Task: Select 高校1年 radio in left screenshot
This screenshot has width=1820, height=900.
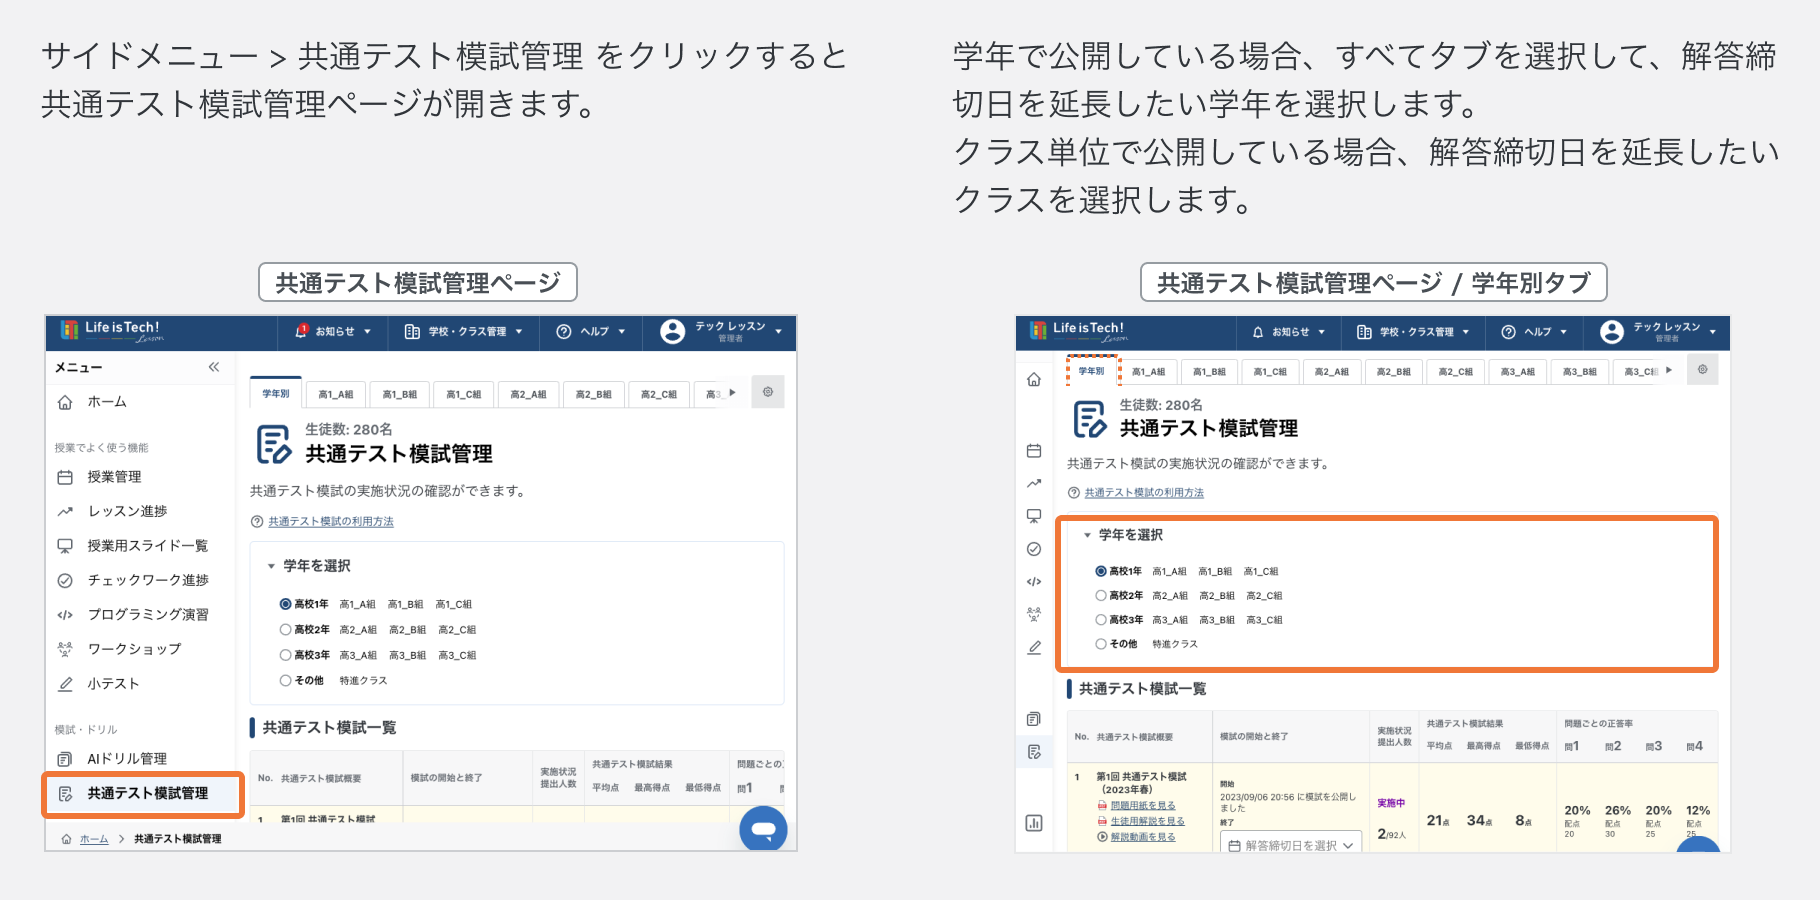Action: pos(285,604)
